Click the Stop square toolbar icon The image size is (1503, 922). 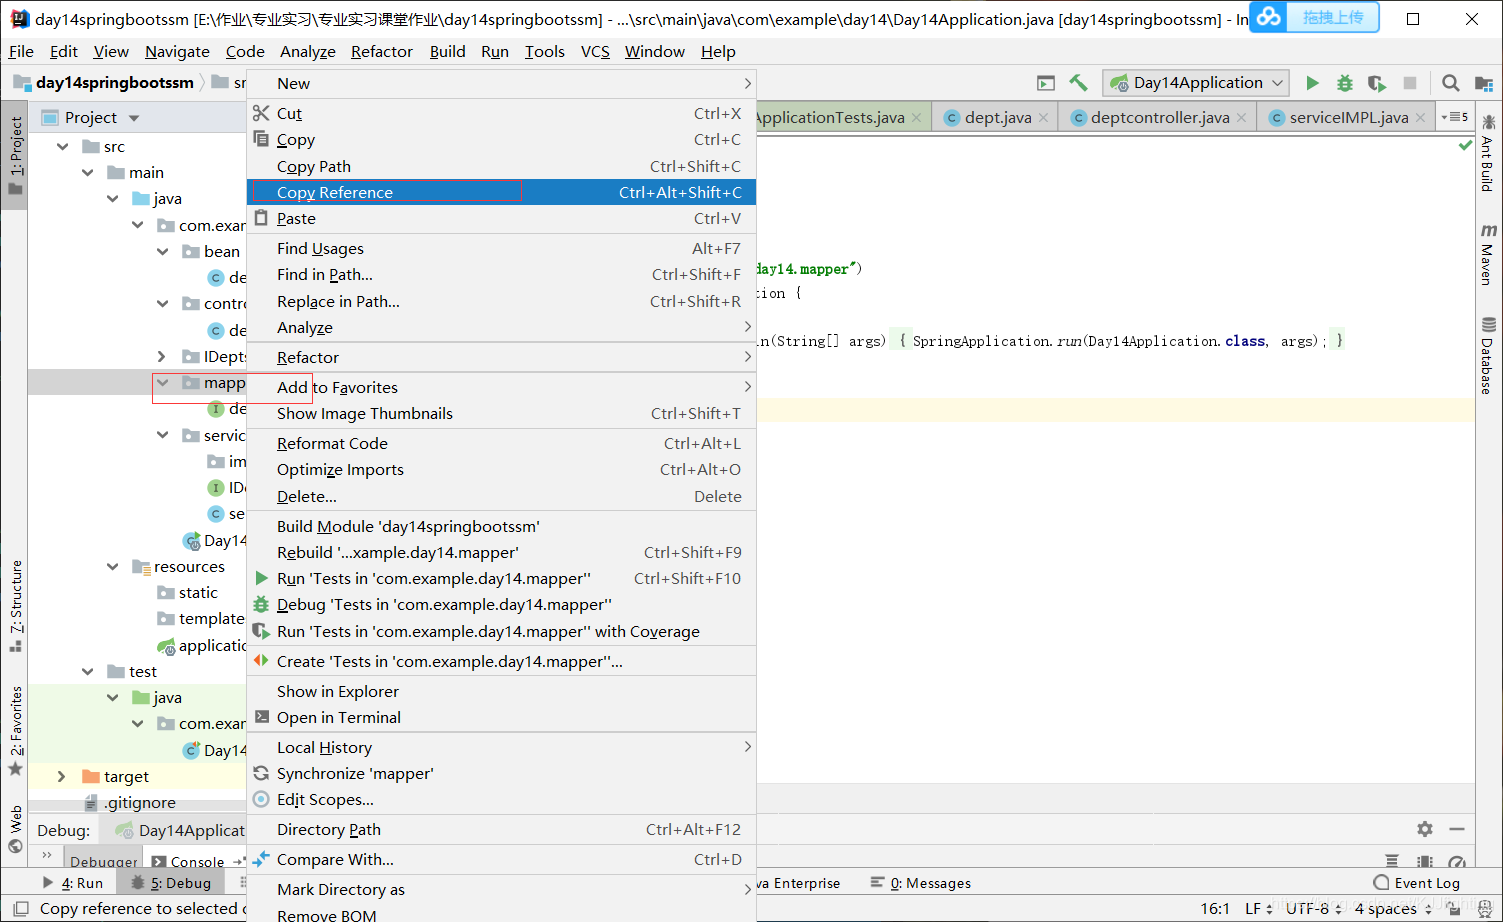coord(1410,83)
